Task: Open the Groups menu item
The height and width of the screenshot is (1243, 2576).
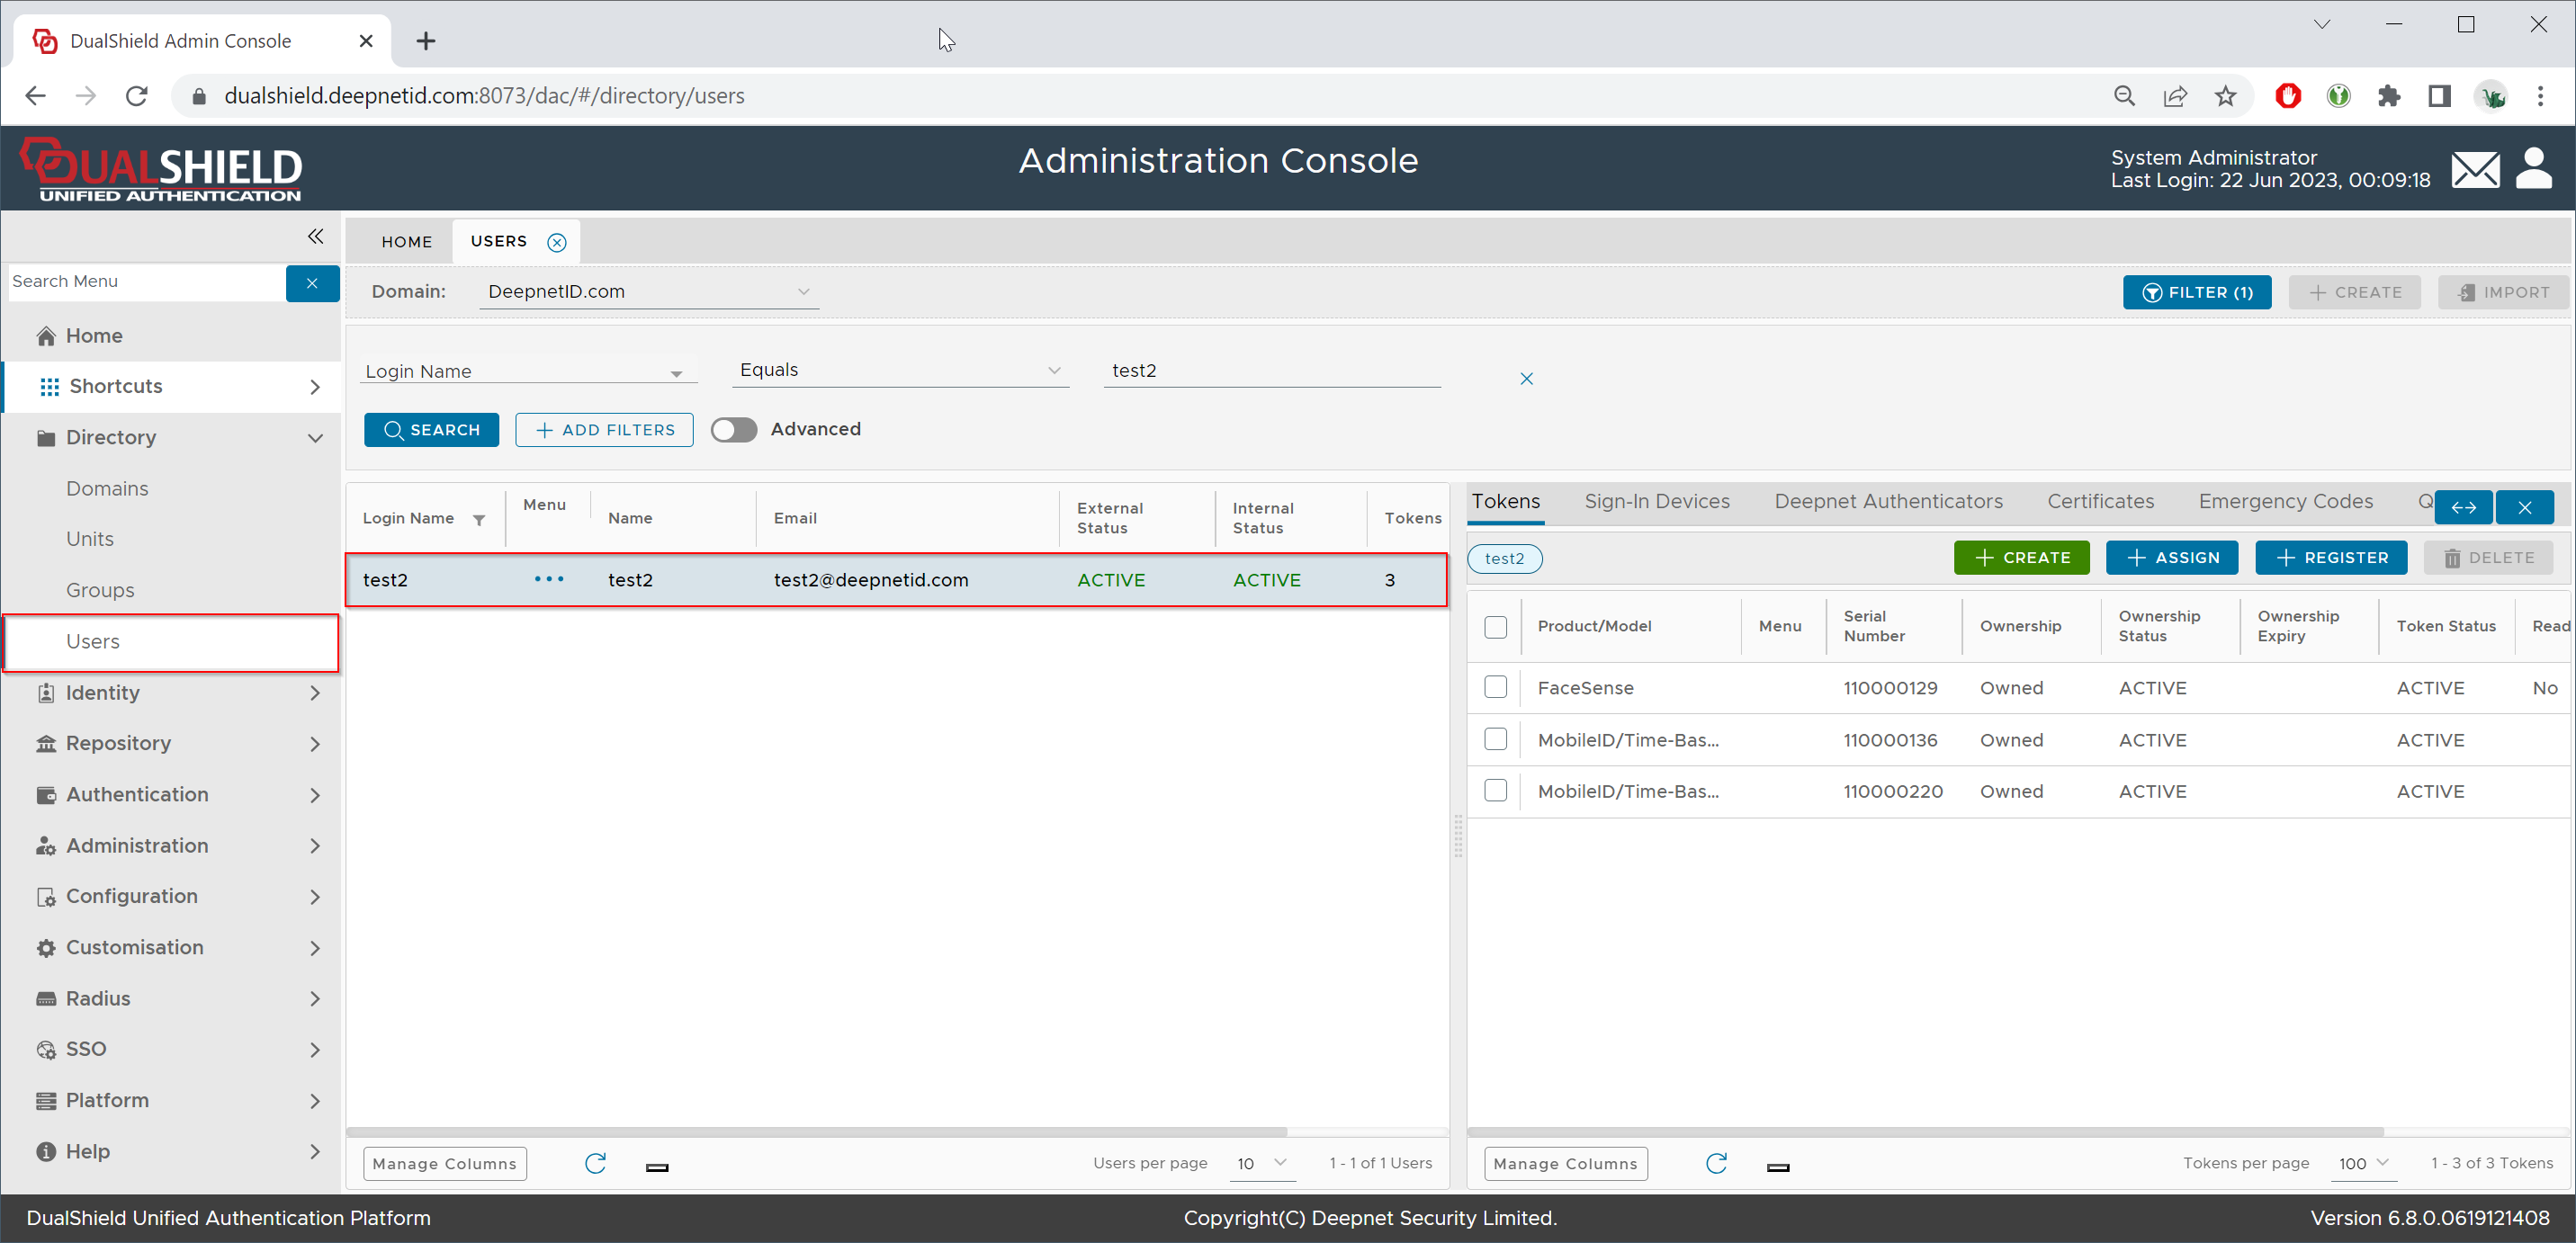Action: point(100,590)
